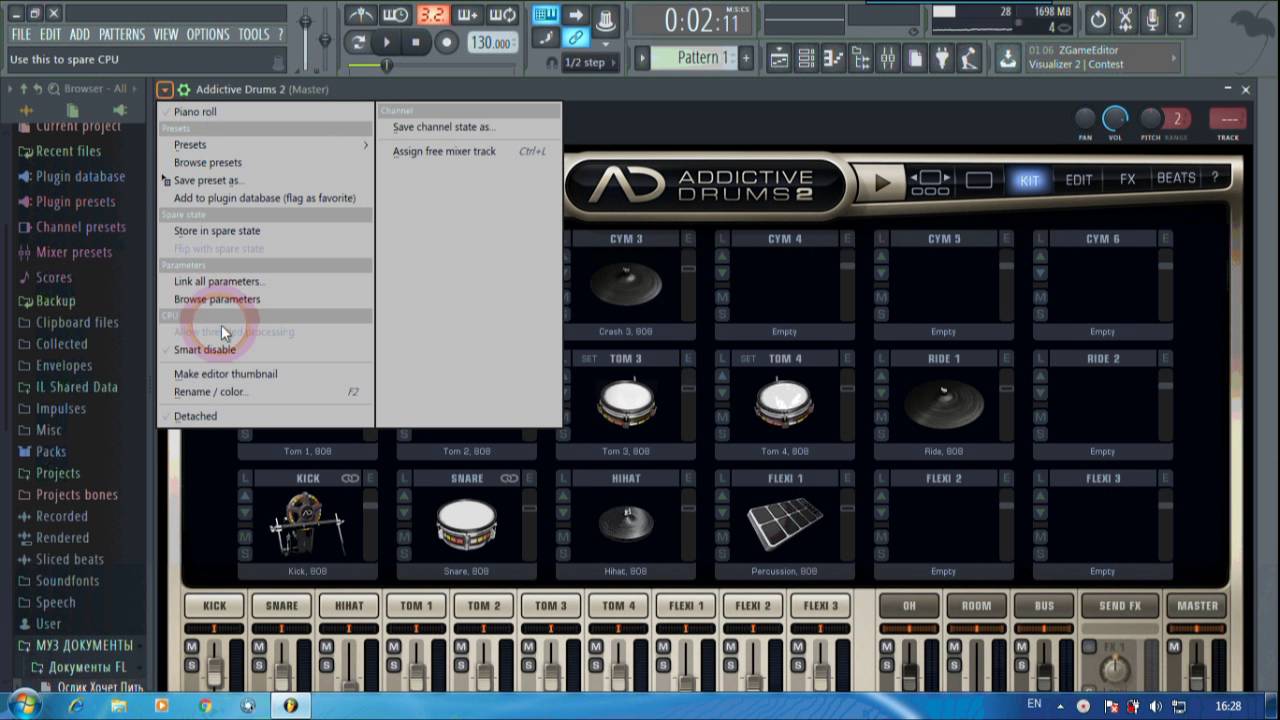Select the MASTER mixer channel button

click(1197, 606)
